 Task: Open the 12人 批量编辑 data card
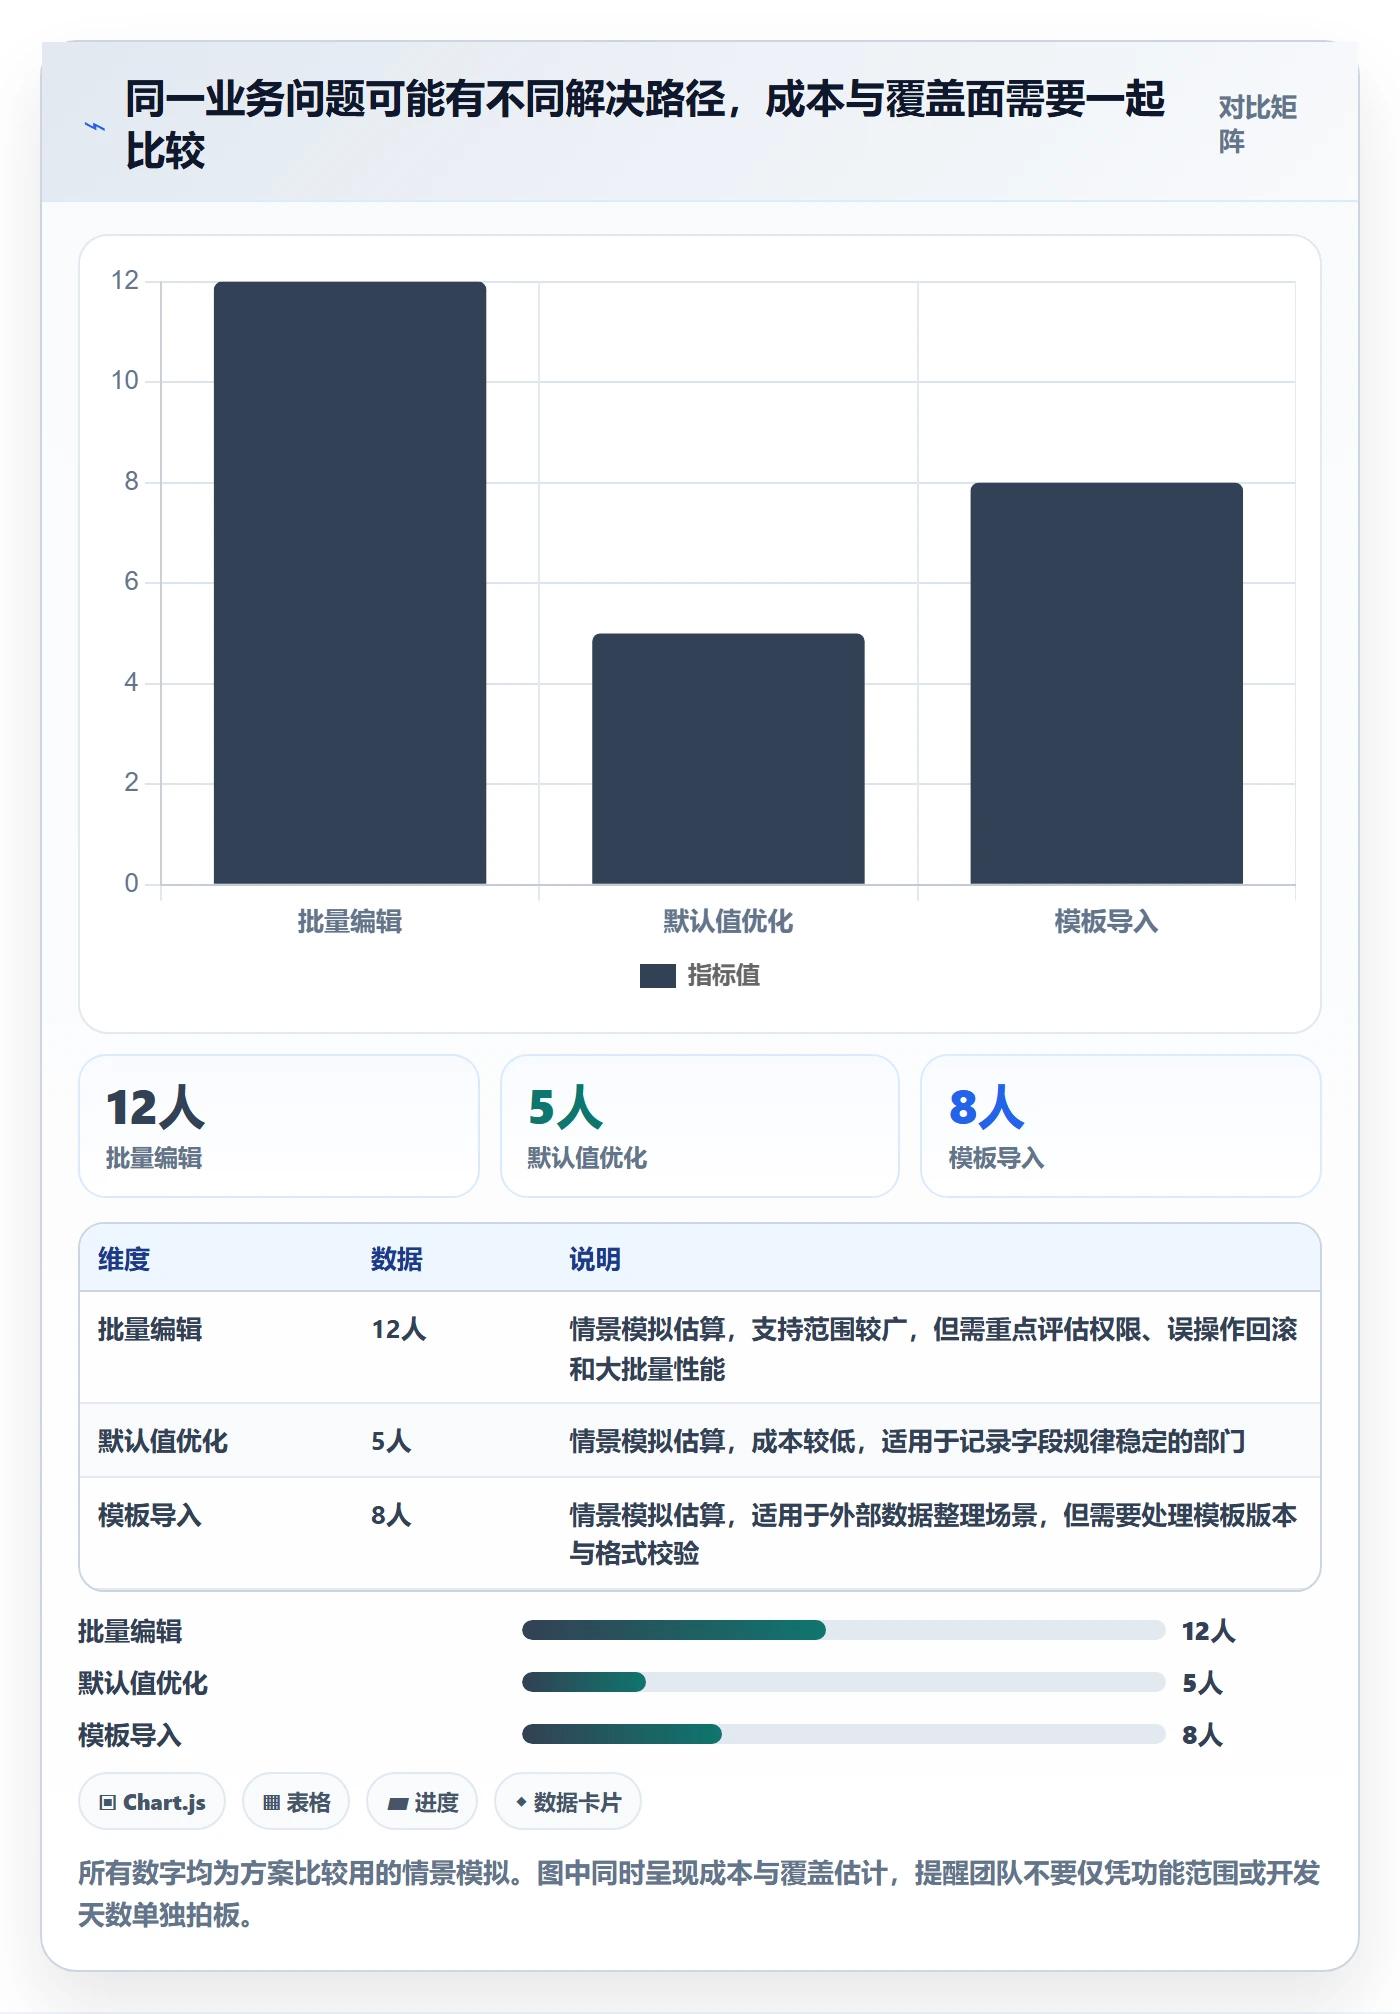point(279,1126)
